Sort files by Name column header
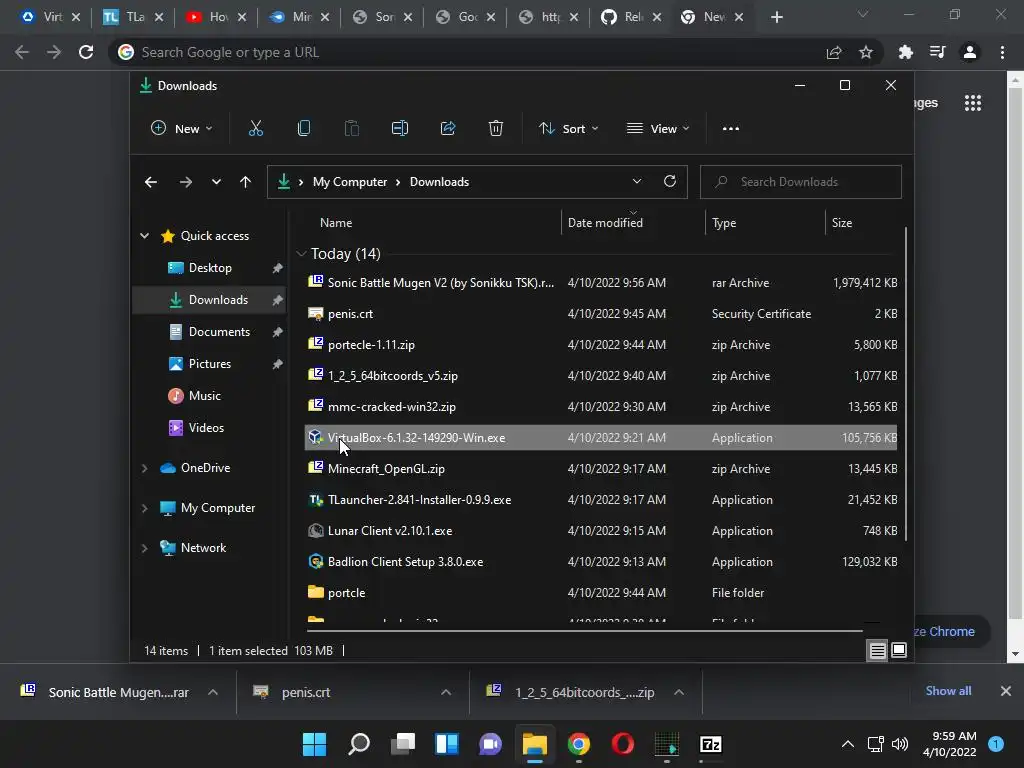The image size is (1024, 768). 336,223
